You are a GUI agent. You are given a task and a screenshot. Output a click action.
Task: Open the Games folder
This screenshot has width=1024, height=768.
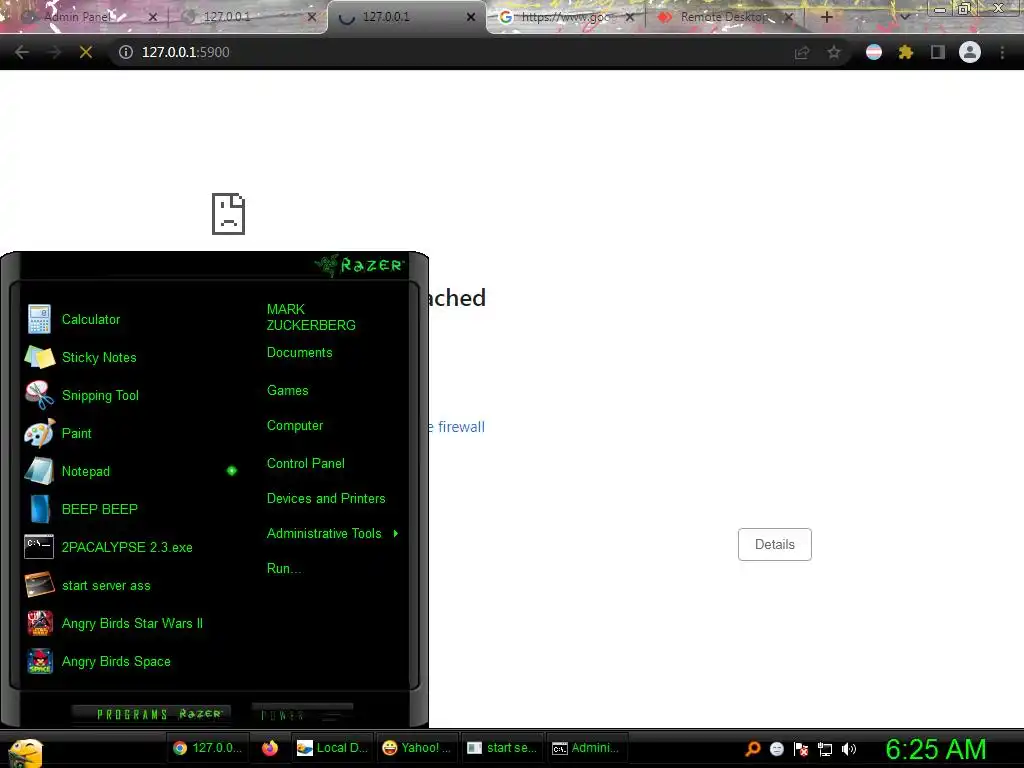pos(287,391)
